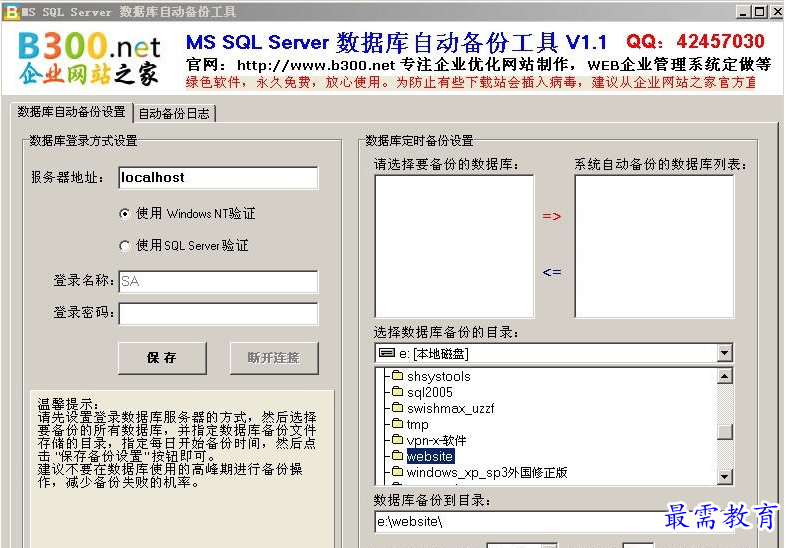Click the swishmax_uzzf folder icon
786x548 pixels.
(398, 407)
